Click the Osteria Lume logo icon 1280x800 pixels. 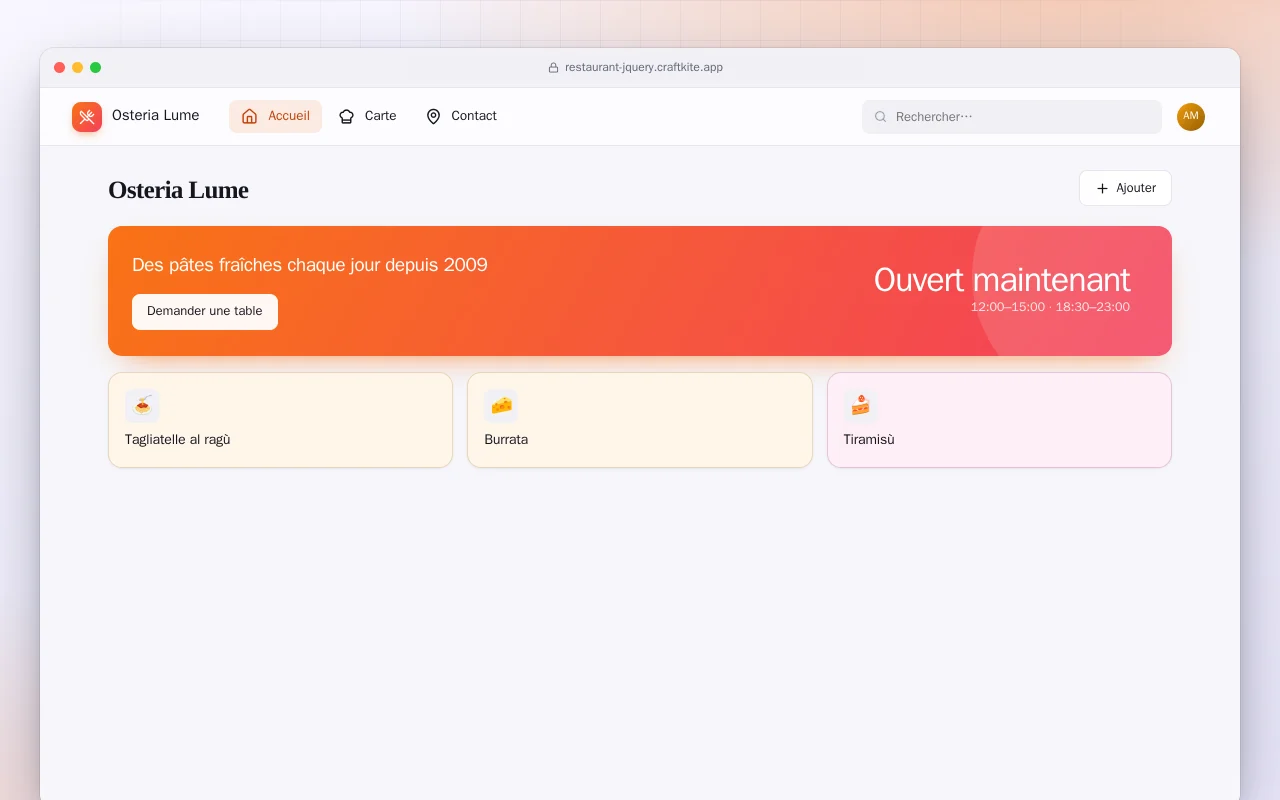(87, 117)
